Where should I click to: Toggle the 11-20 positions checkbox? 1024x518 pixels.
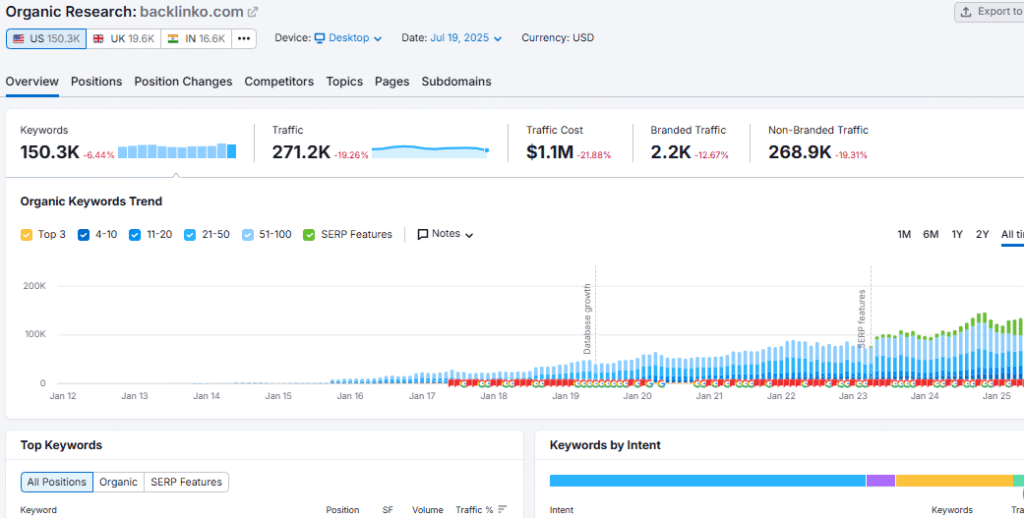[135, 235]
